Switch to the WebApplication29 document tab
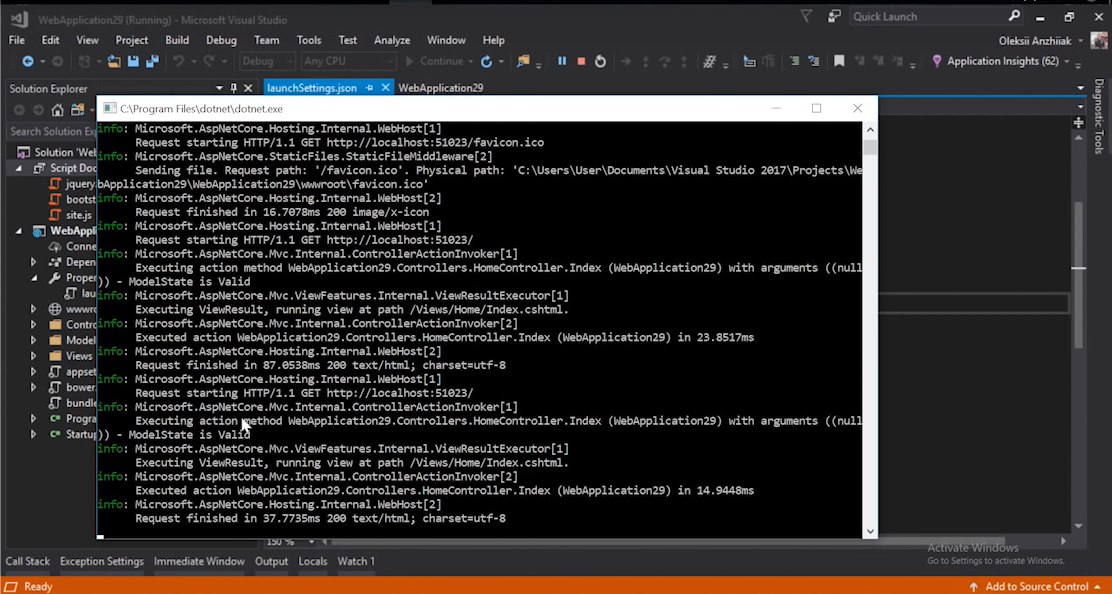 [440, 88]
